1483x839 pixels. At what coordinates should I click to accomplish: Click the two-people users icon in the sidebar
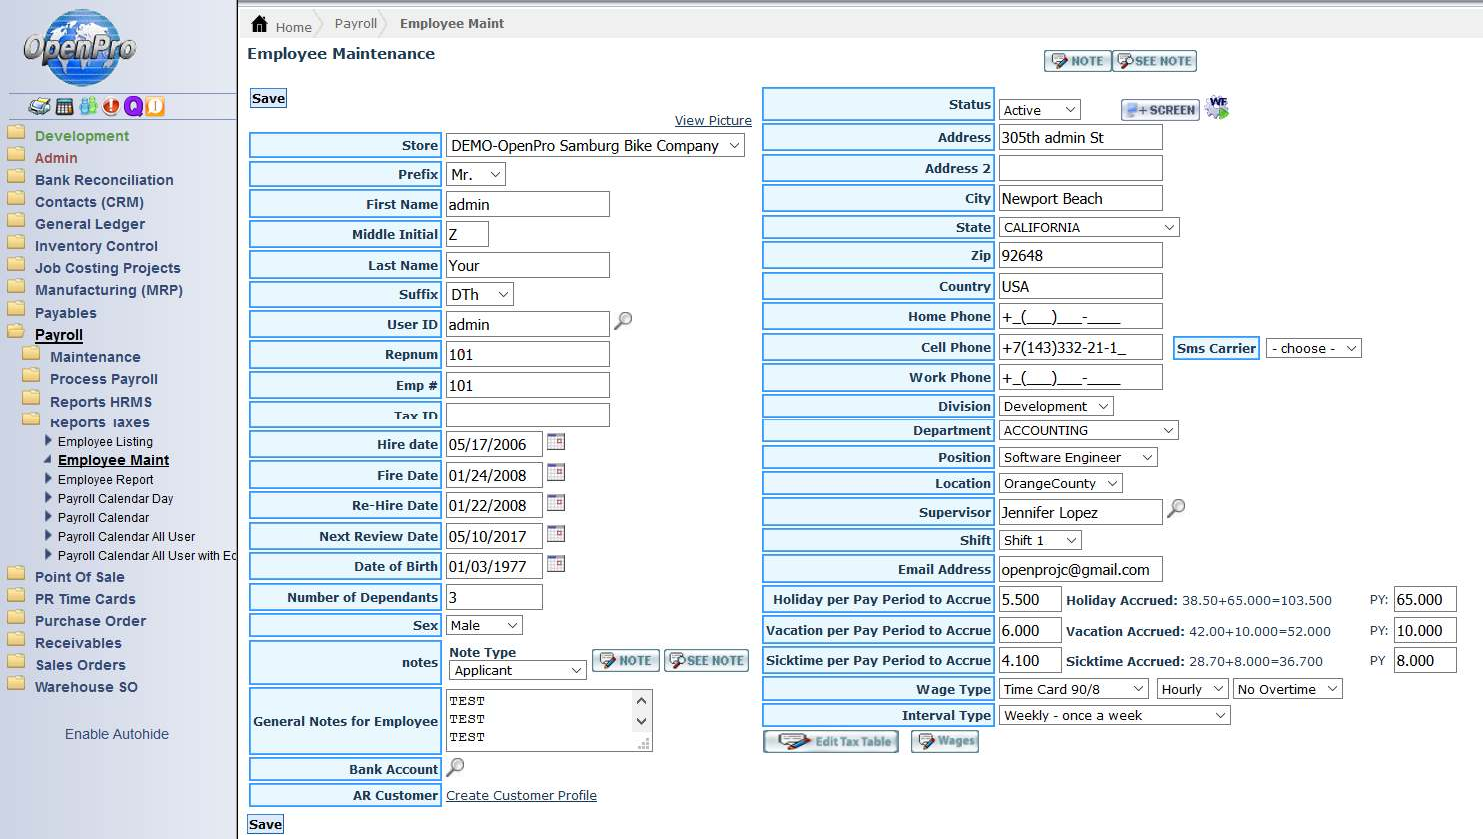[88, 106]
